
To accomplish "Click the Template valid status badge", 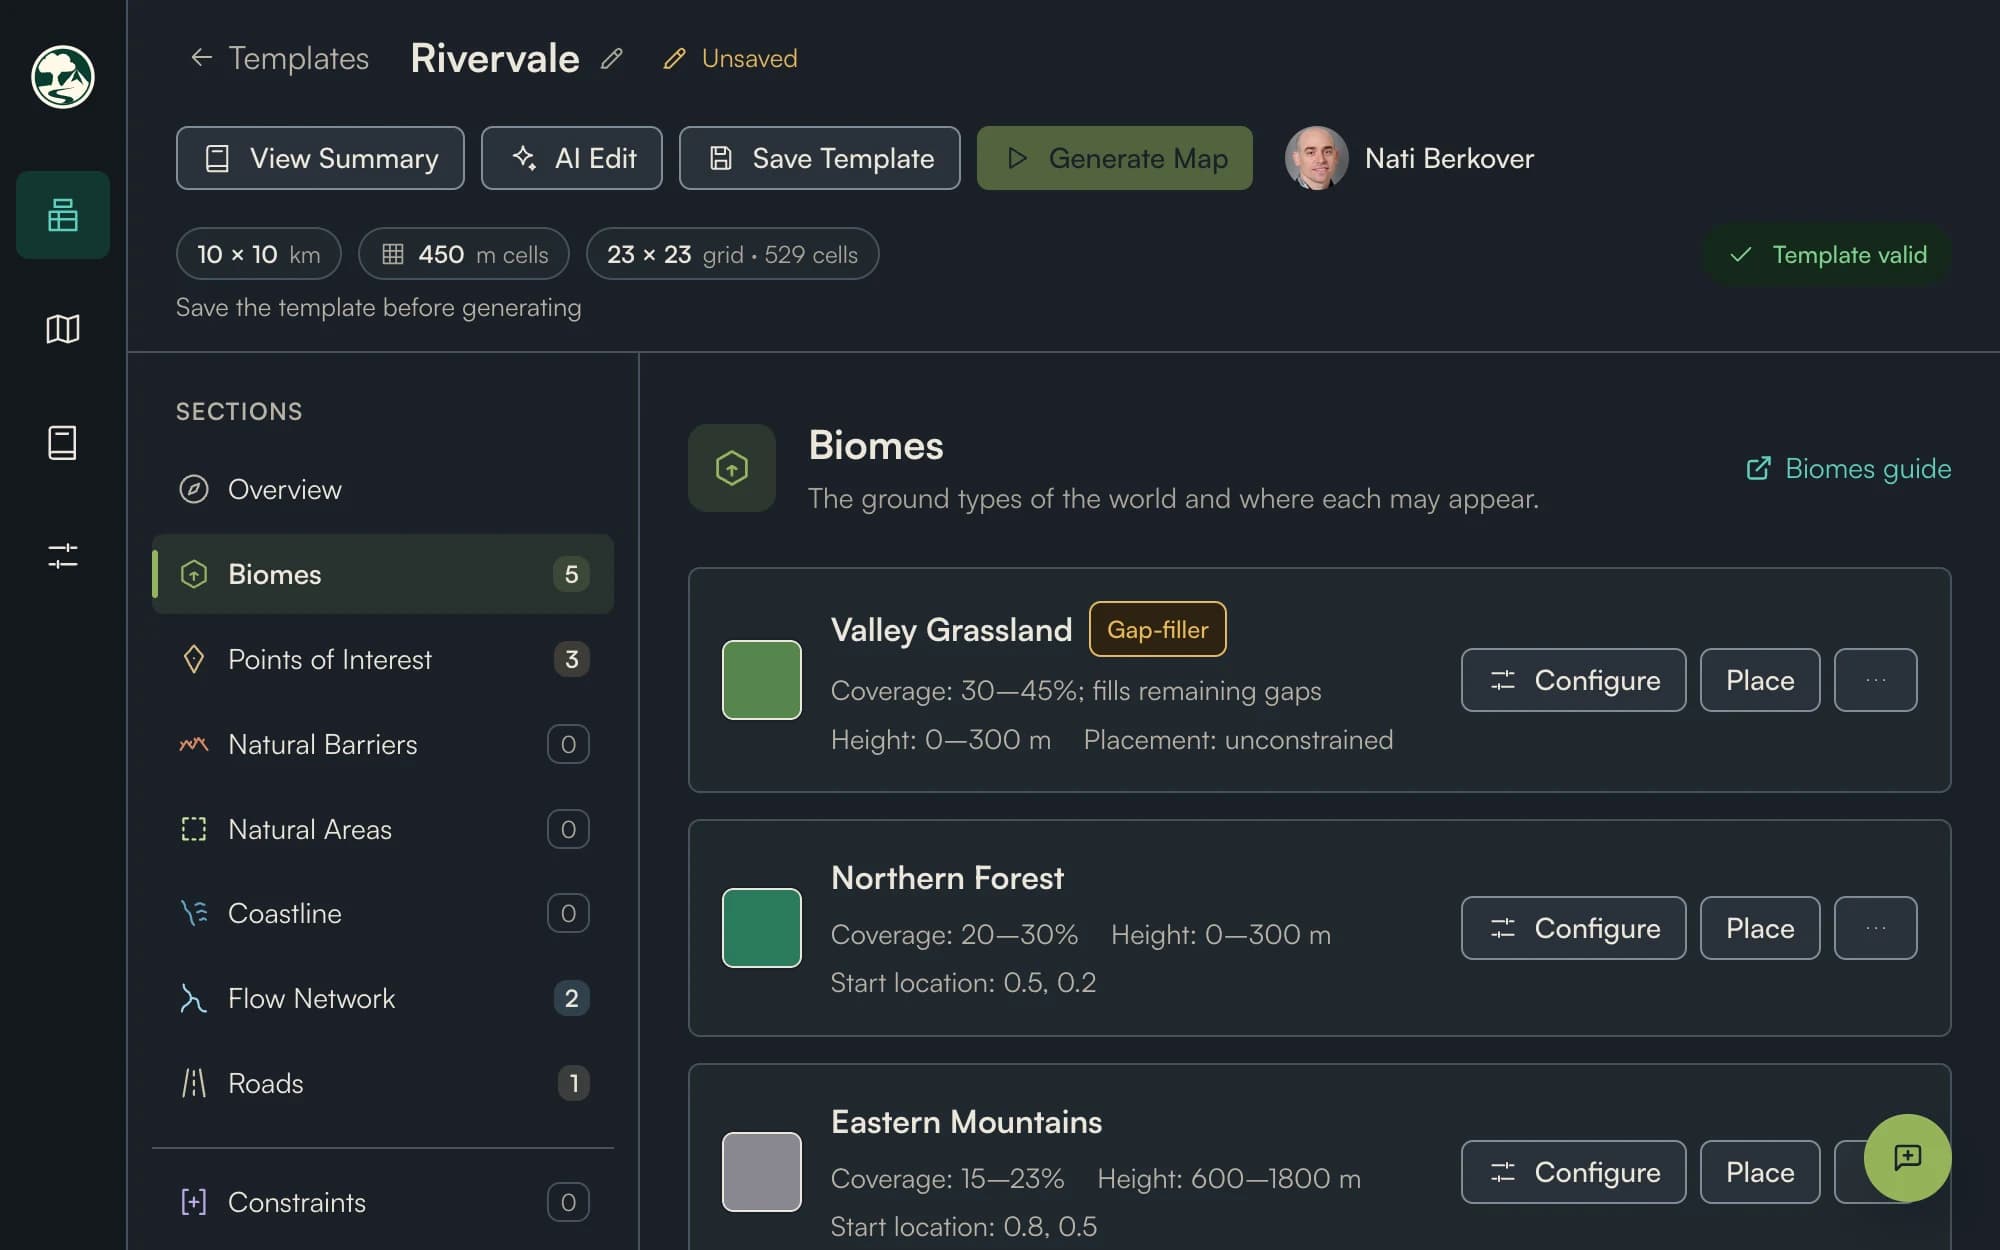I will tap(1827, 255).
